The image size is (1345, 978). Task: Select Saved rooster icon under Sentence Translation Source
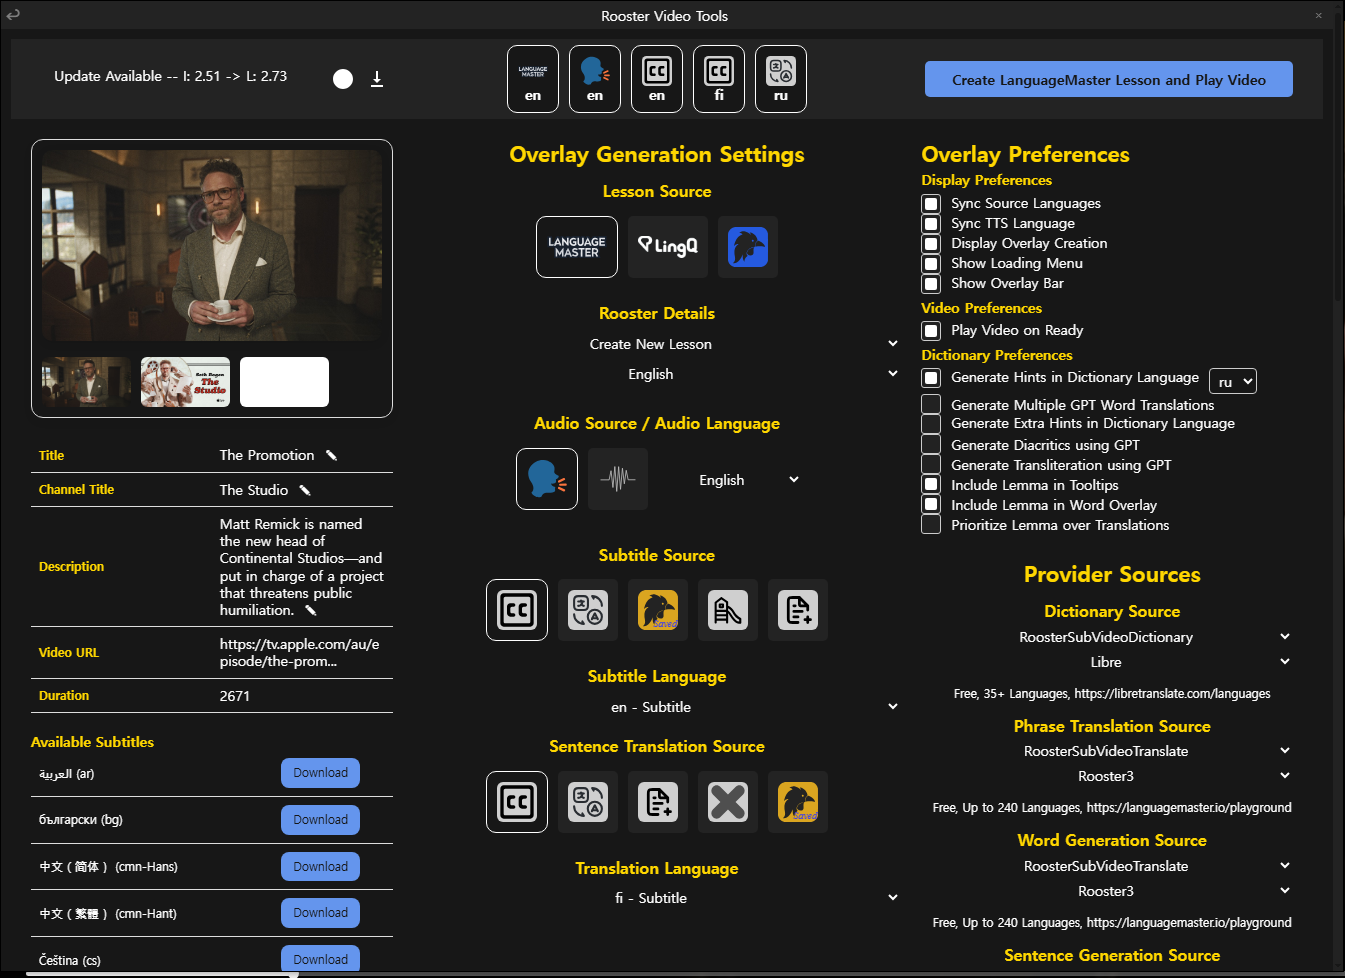798,802
